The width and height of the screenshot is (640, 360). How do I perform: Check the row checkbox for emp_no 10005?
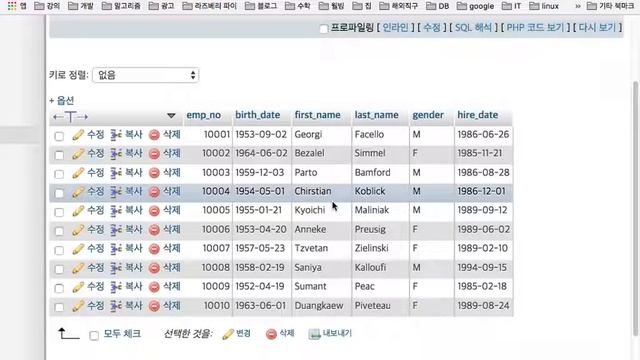pyautogui.click(x=59, y=212)
